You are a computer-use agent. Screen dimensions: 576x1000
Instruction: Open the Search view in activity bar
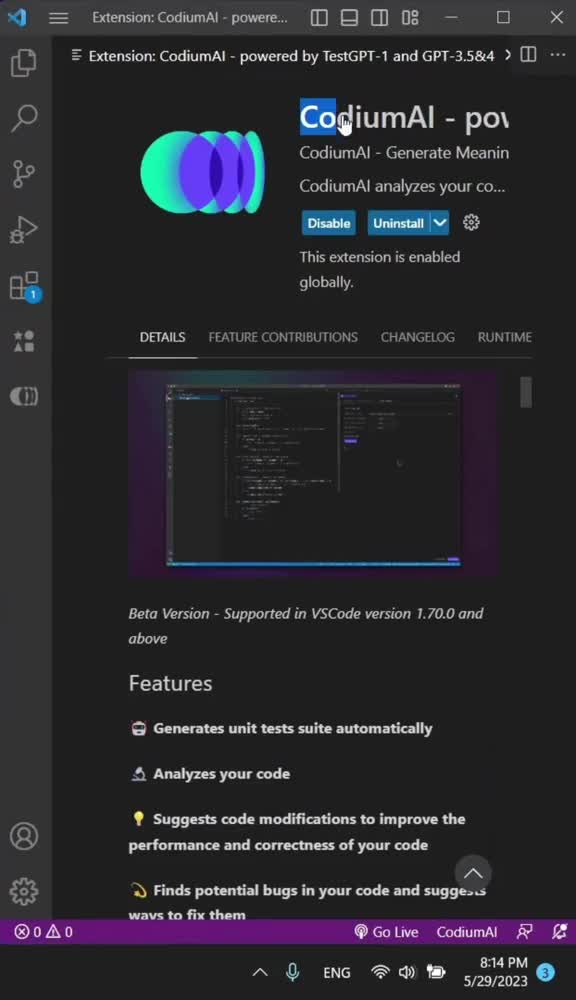[x=24, y=118]
